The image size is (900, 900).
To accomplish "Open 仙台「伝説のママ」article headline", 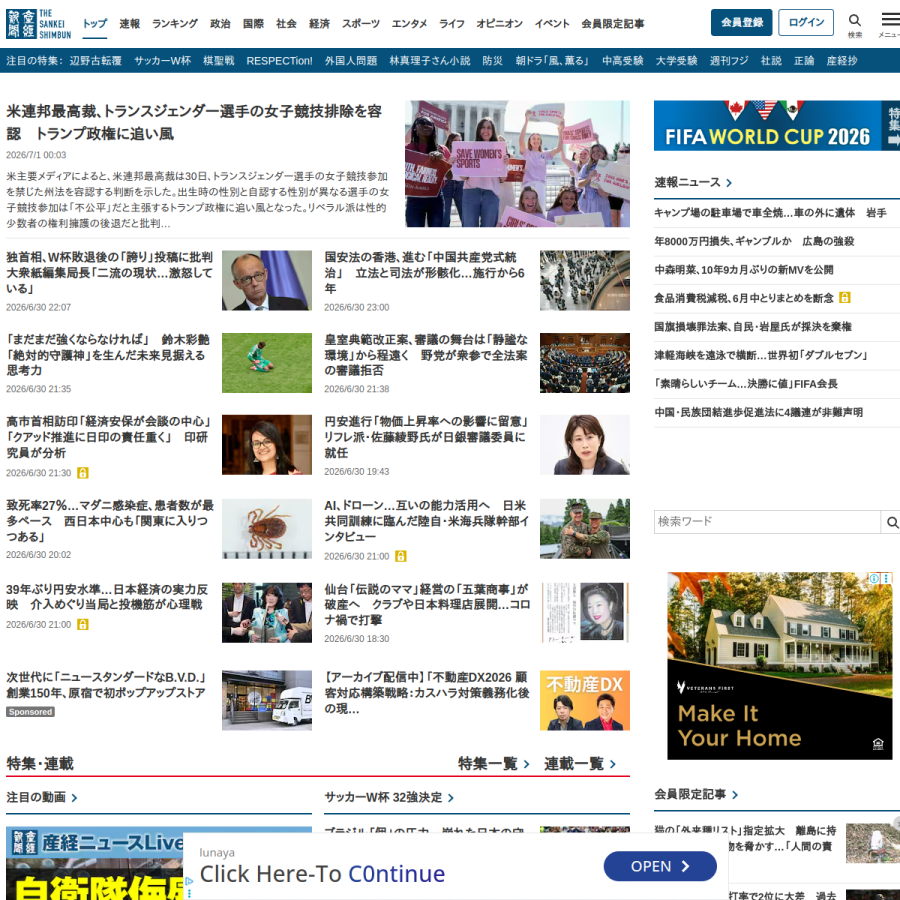I will click(x=427, y=605).
